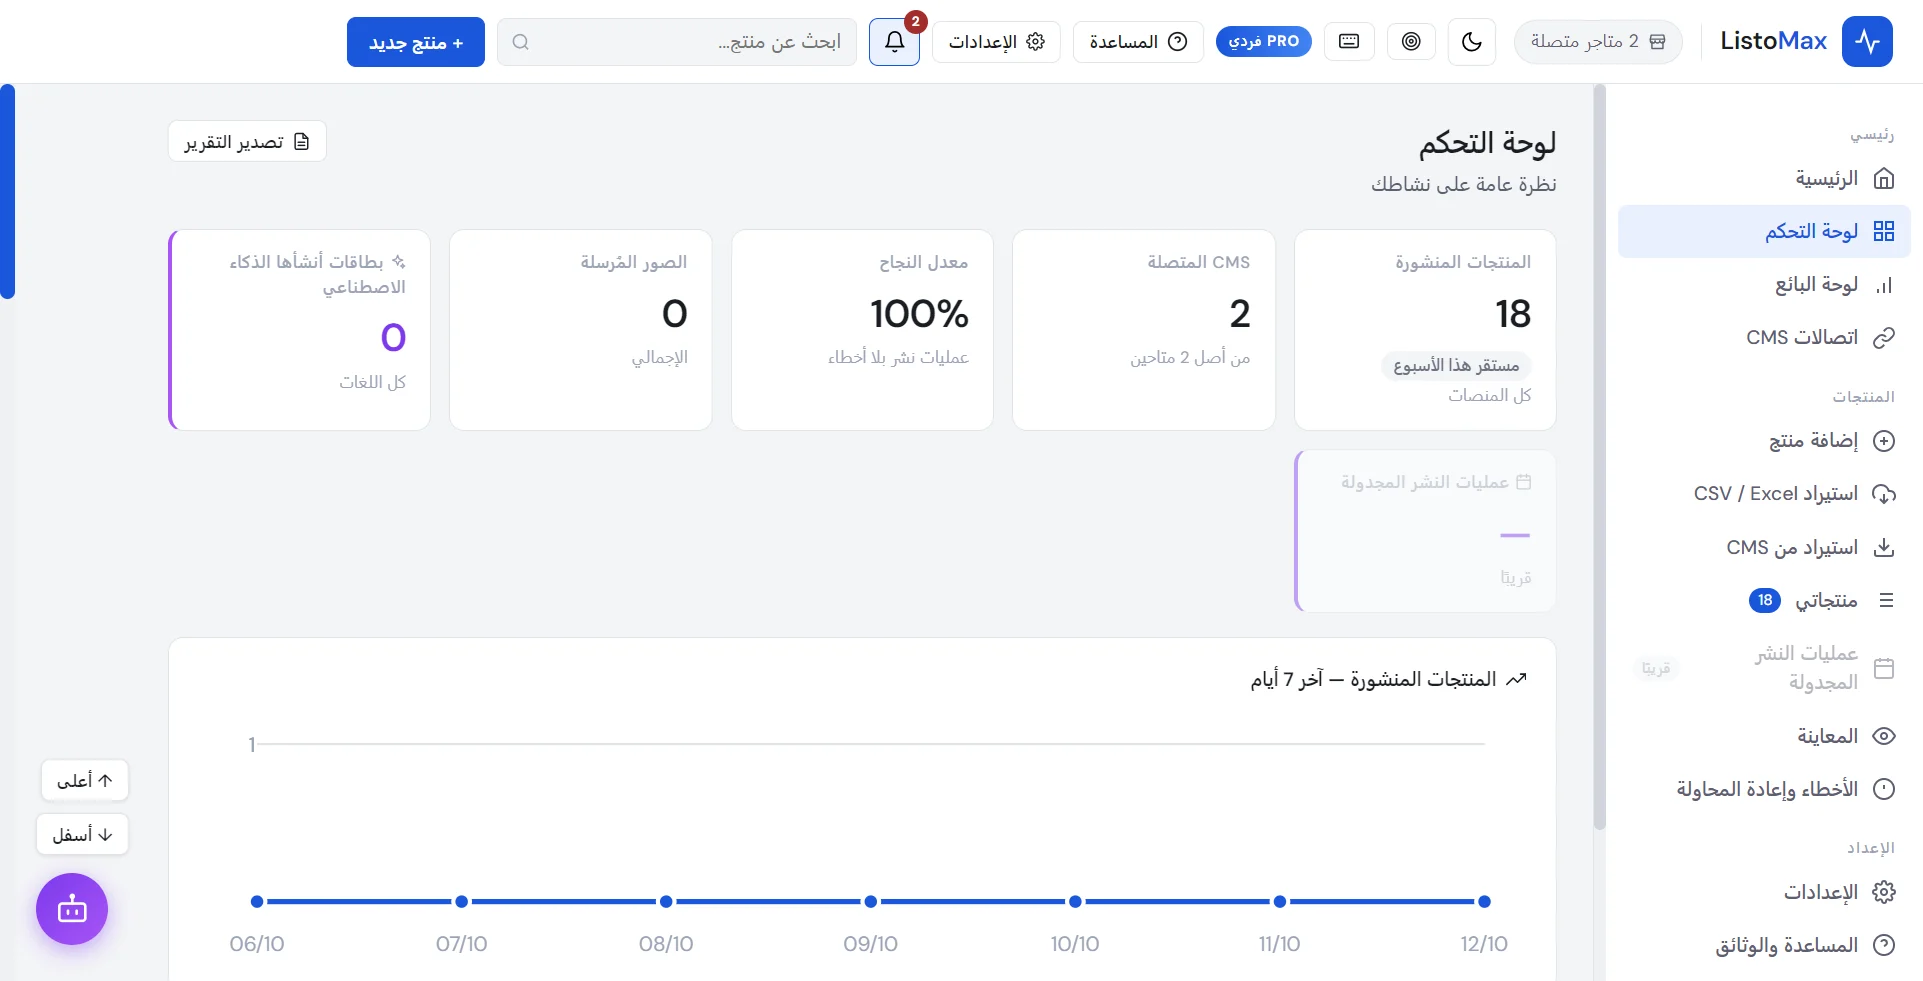This screenshot has width=1923, height=981.
Task: Open the الصور المُرسلة stat card
Action: click(581, 330)
